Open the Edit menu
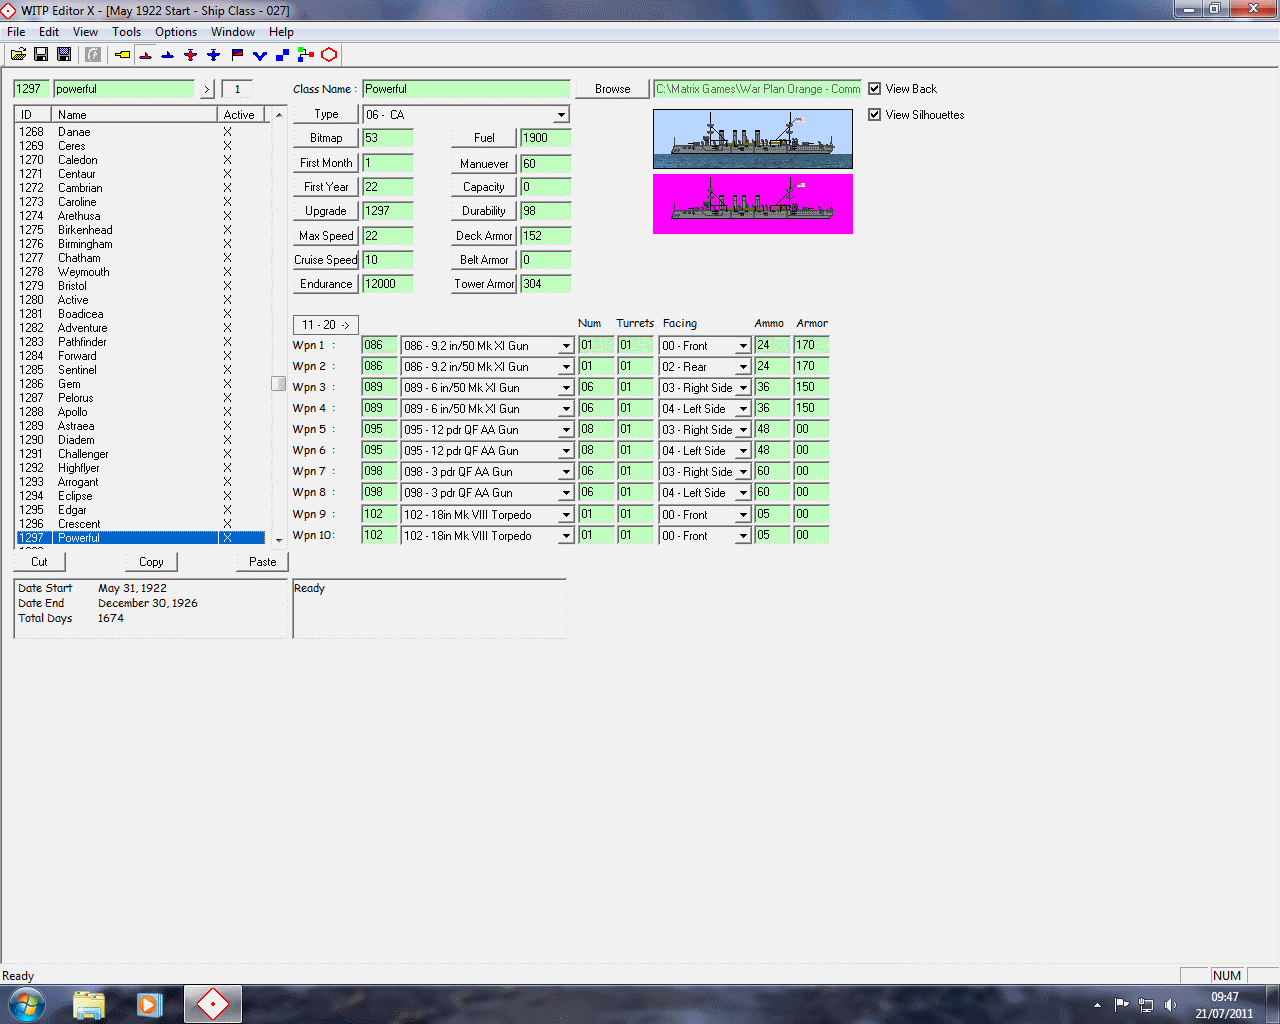Screen dimensions: 1280x1024 point(49,32)
